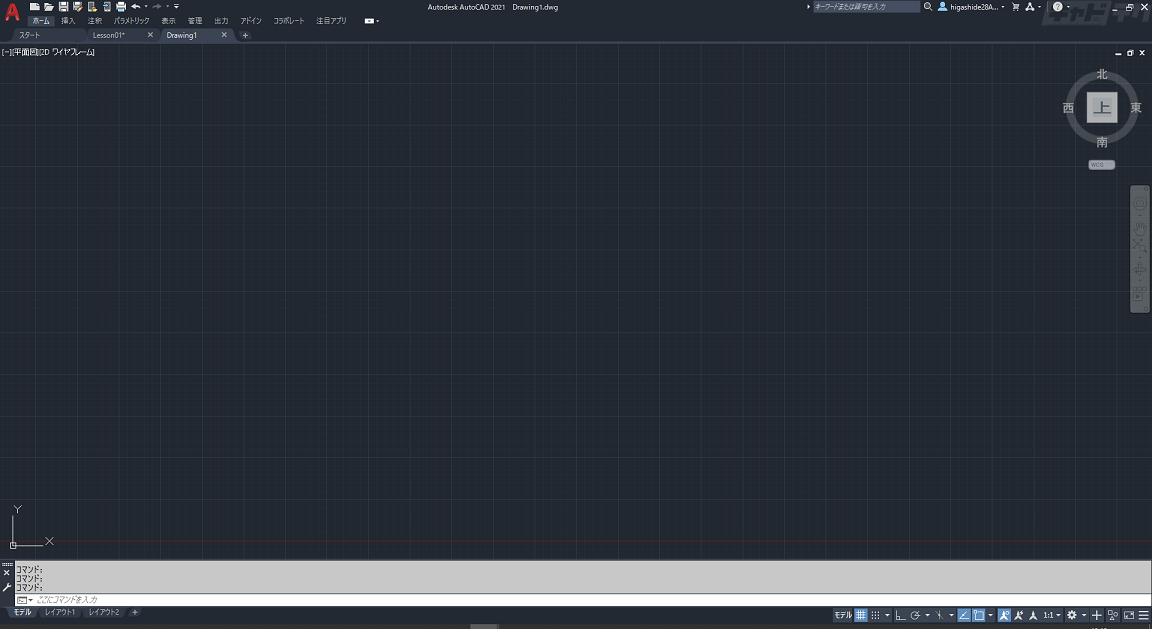The image size is (1152, 629).
Task: Click the Open from Web & Mobile icon
Action: pos(93,7)
